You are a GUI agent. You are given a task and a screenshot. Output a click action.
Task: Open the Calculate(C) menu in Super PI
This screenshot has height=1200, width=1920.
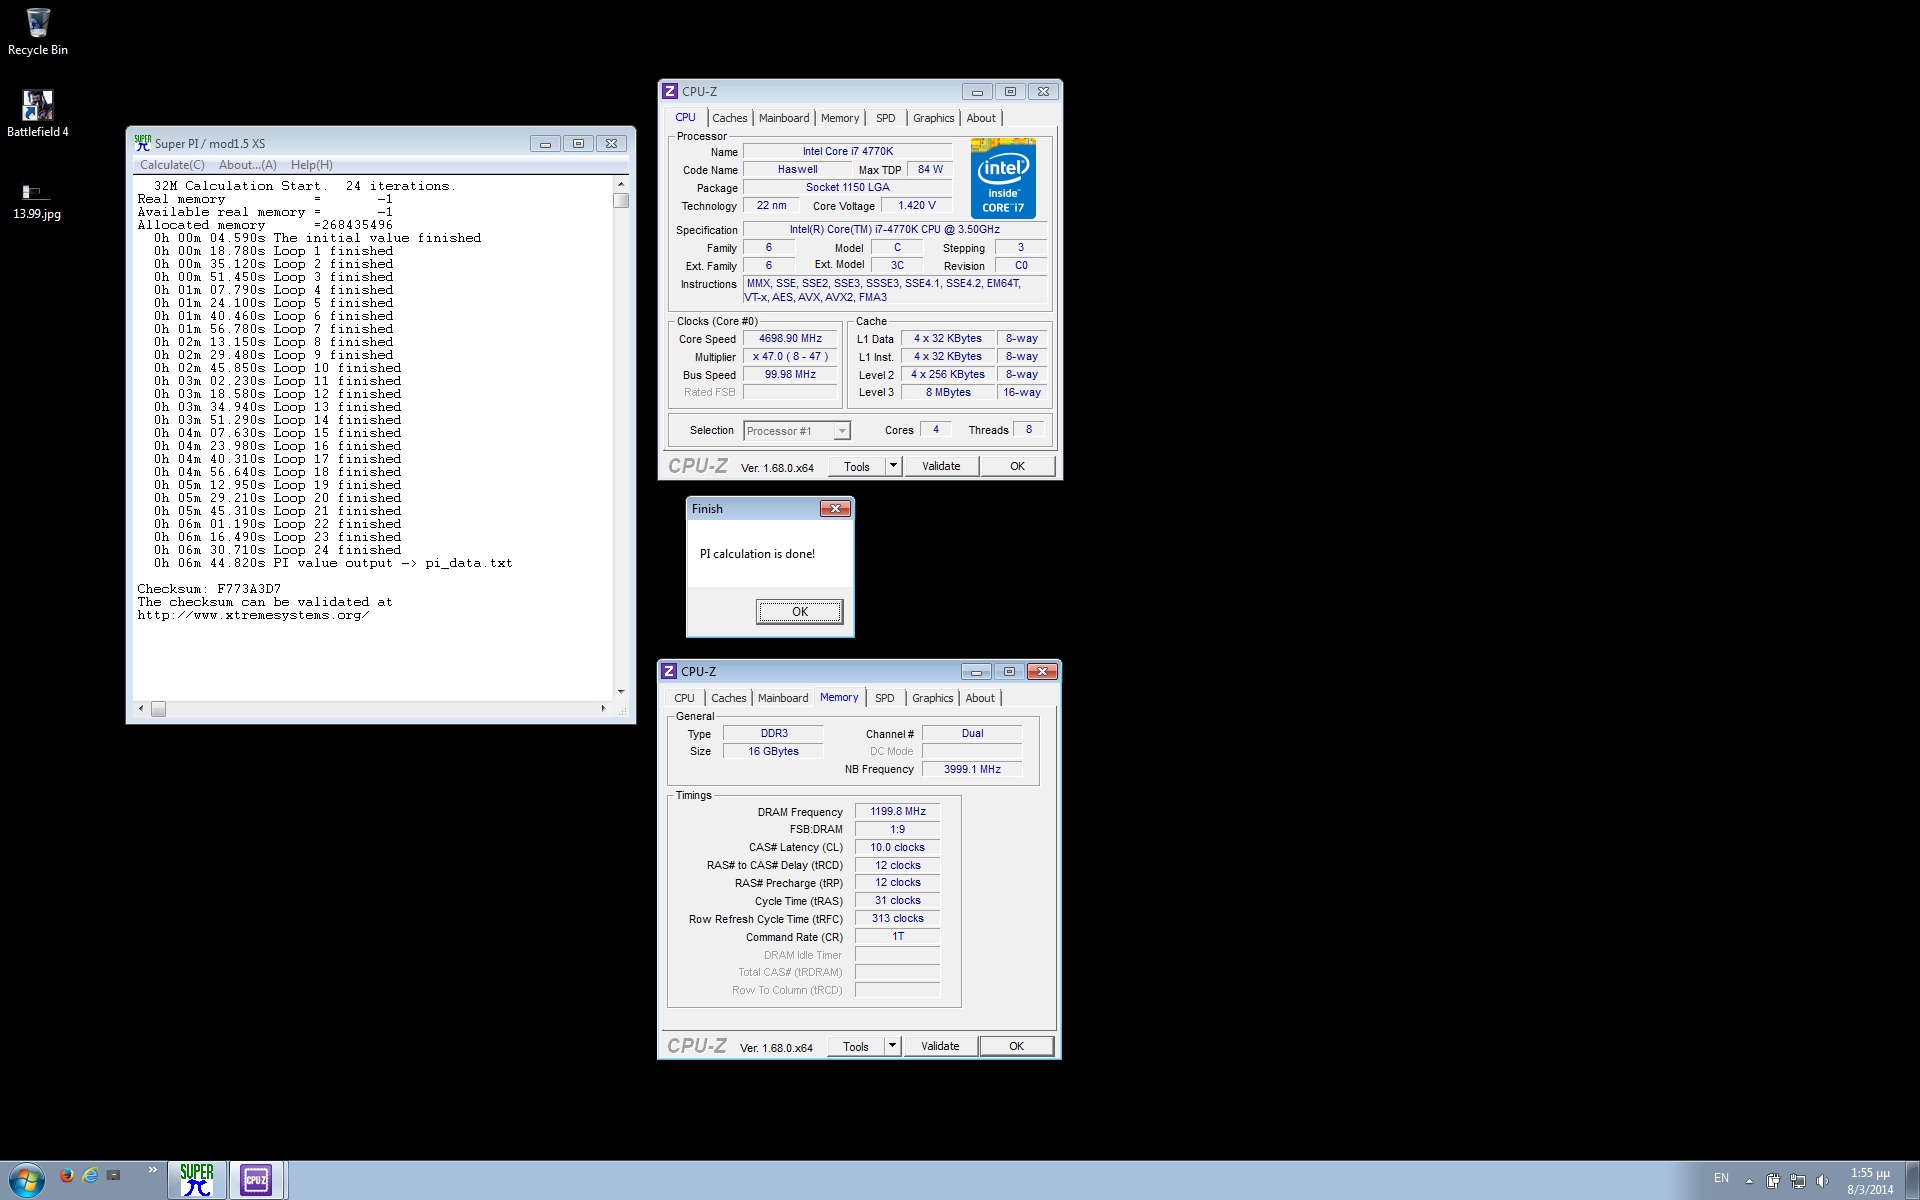coord(172,165)
